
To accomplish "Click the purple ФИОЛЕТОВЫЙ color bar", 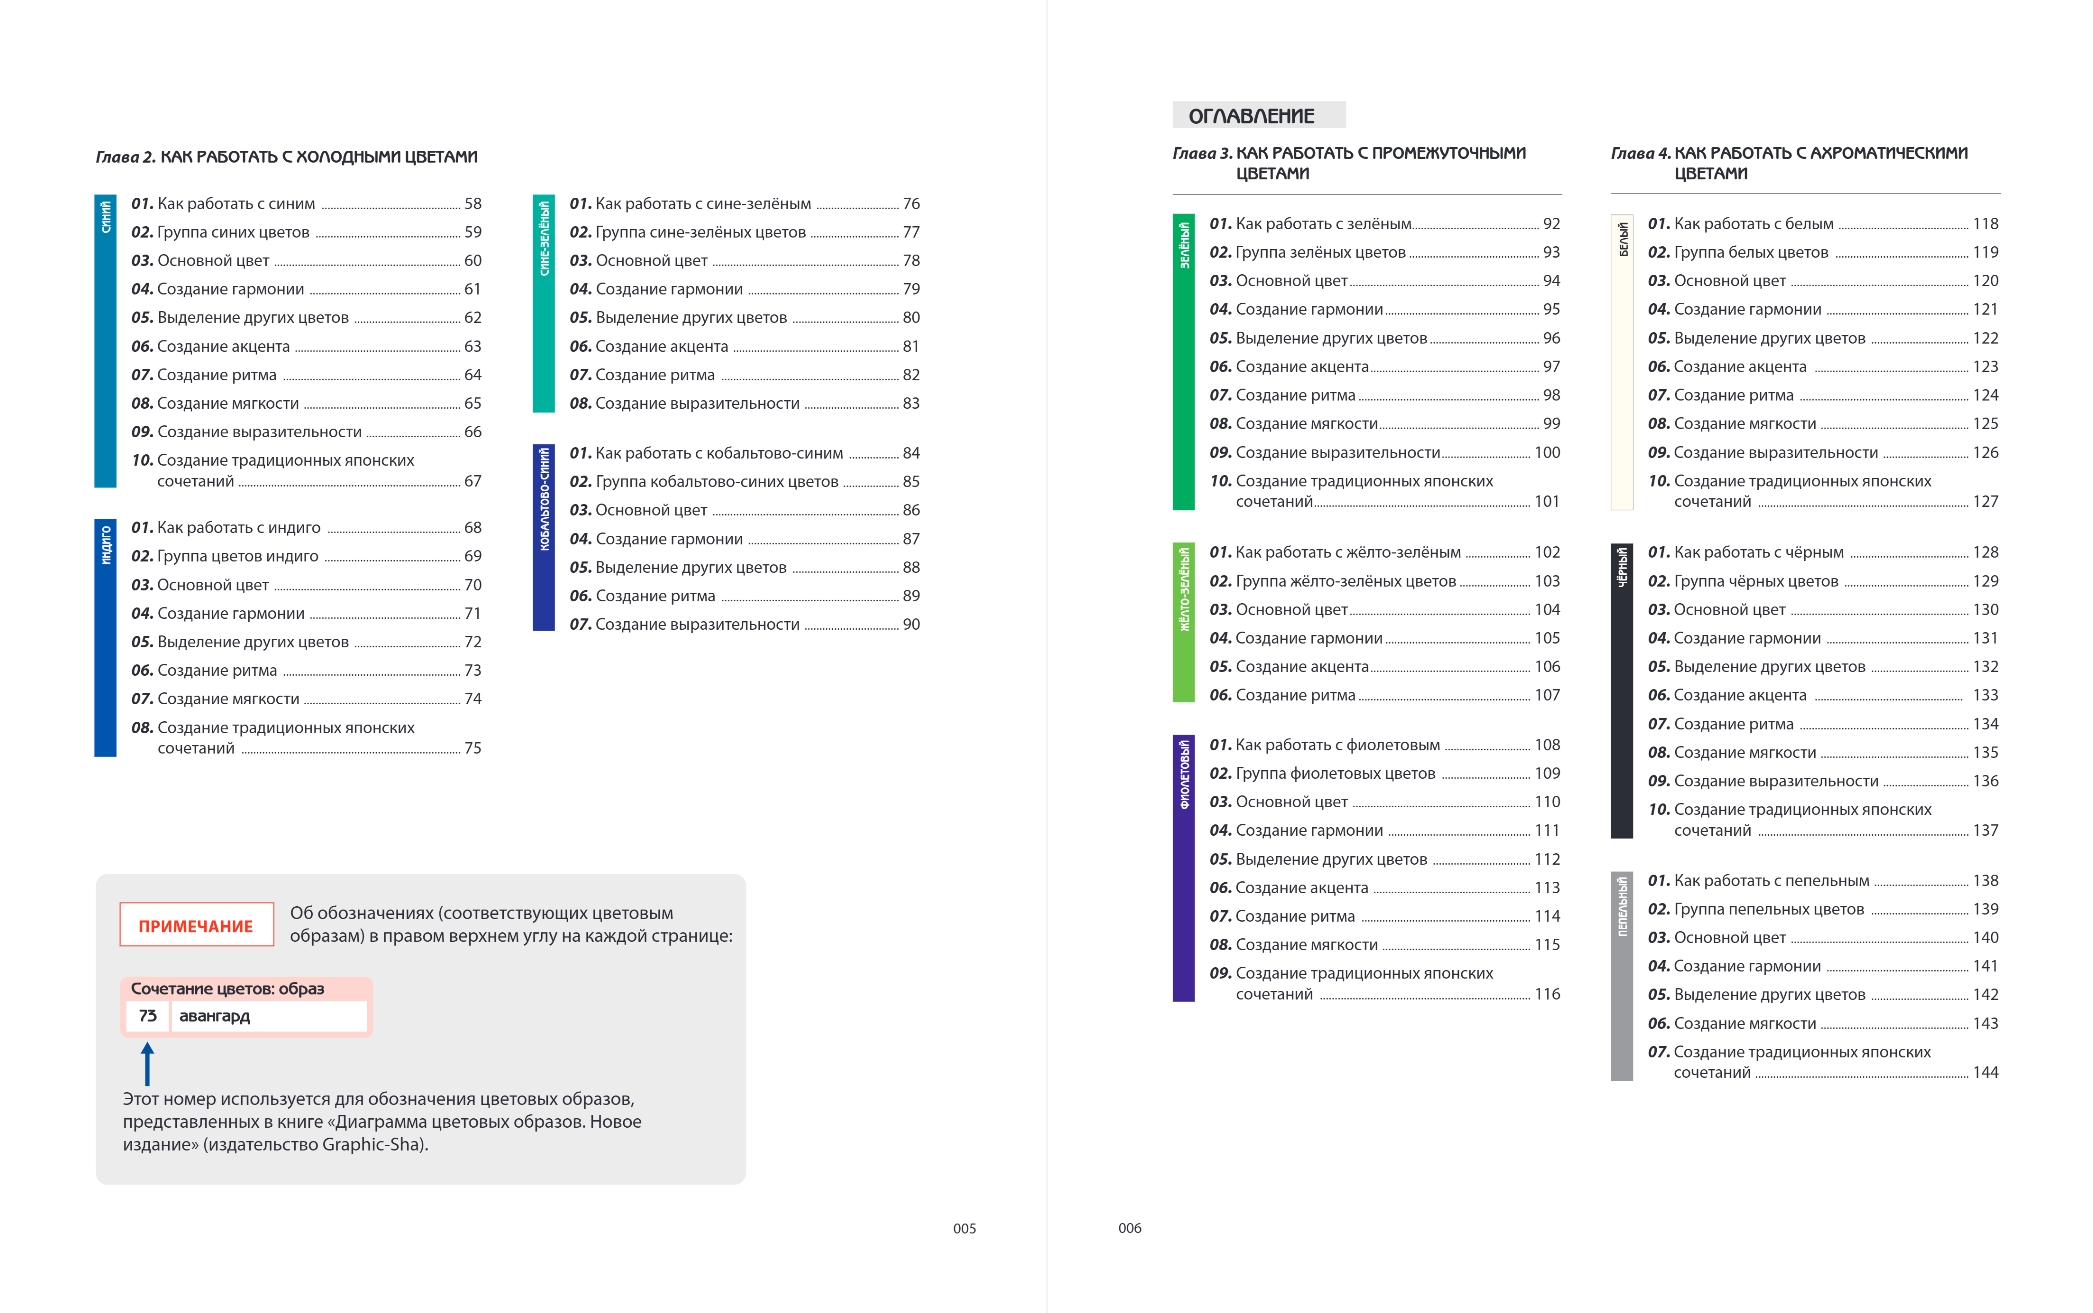I will coord(1183,868).
